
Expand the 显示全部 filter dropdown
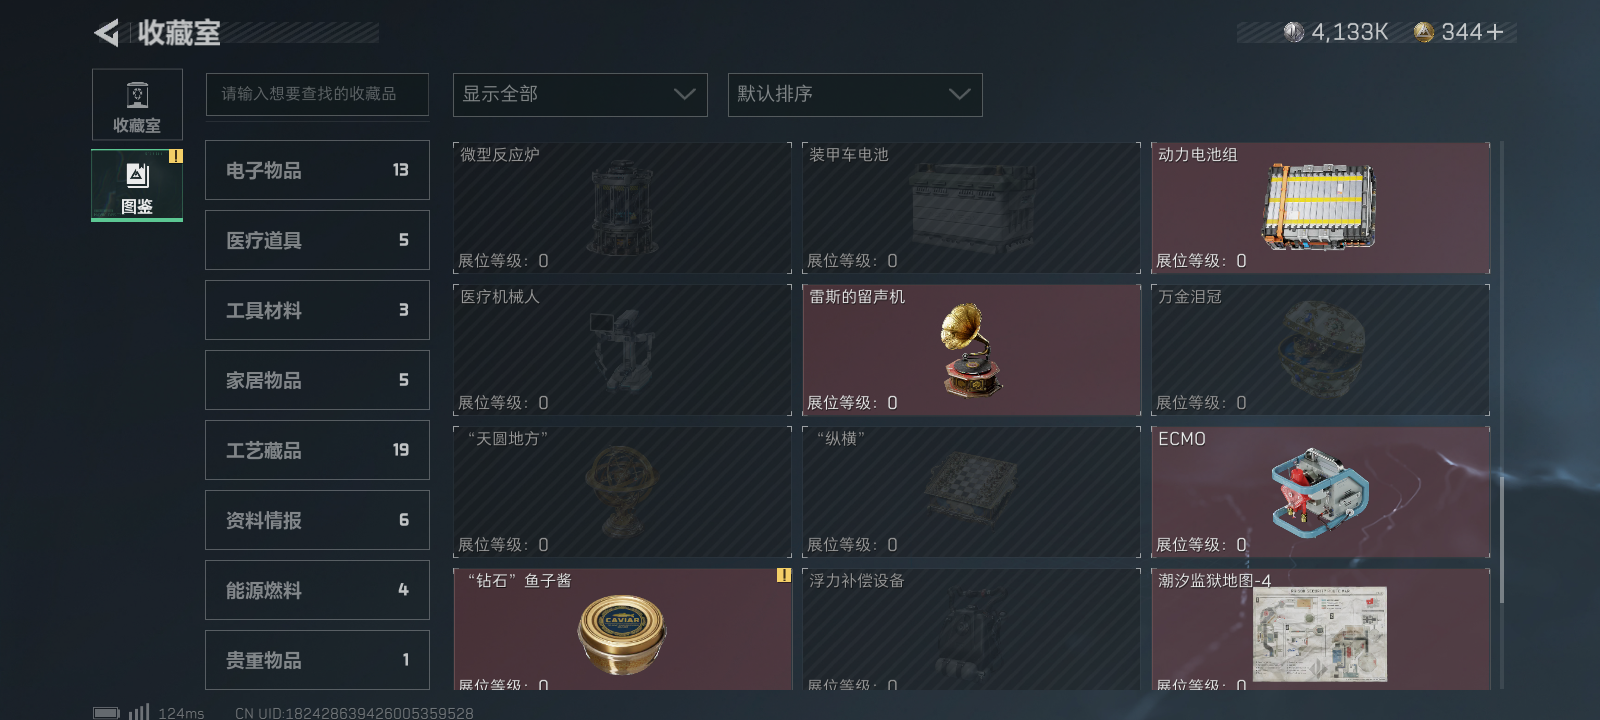[x=580, y=94]
